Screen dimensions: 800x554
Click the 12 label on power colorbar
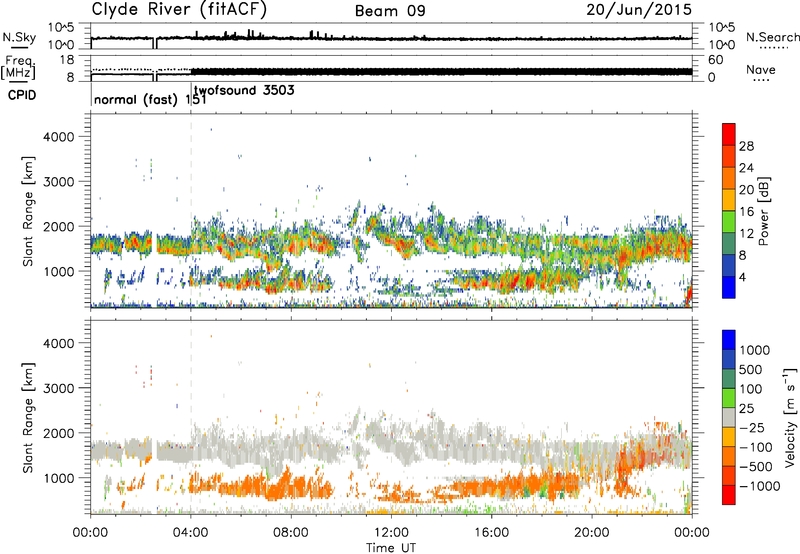(x=746, y=234)
